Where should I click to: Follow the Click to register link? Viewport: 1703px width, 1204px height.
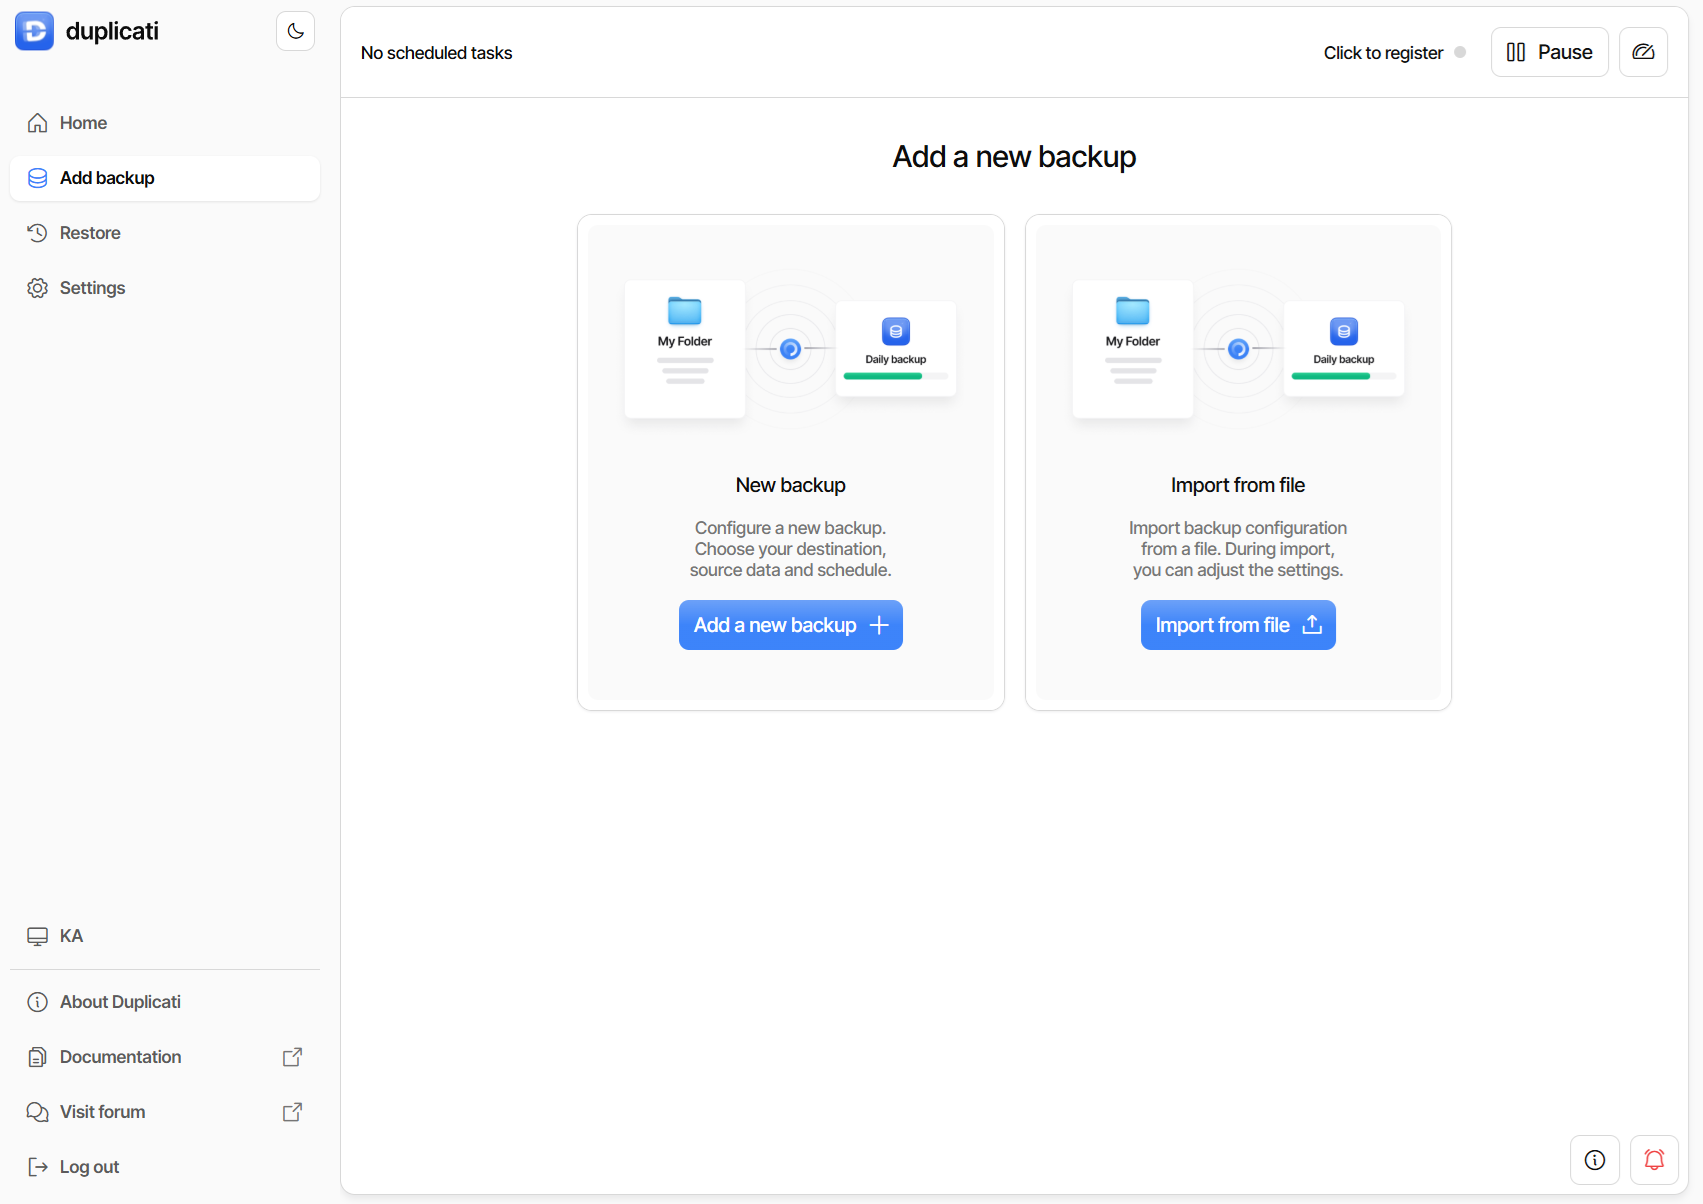tap(1382, 52)
